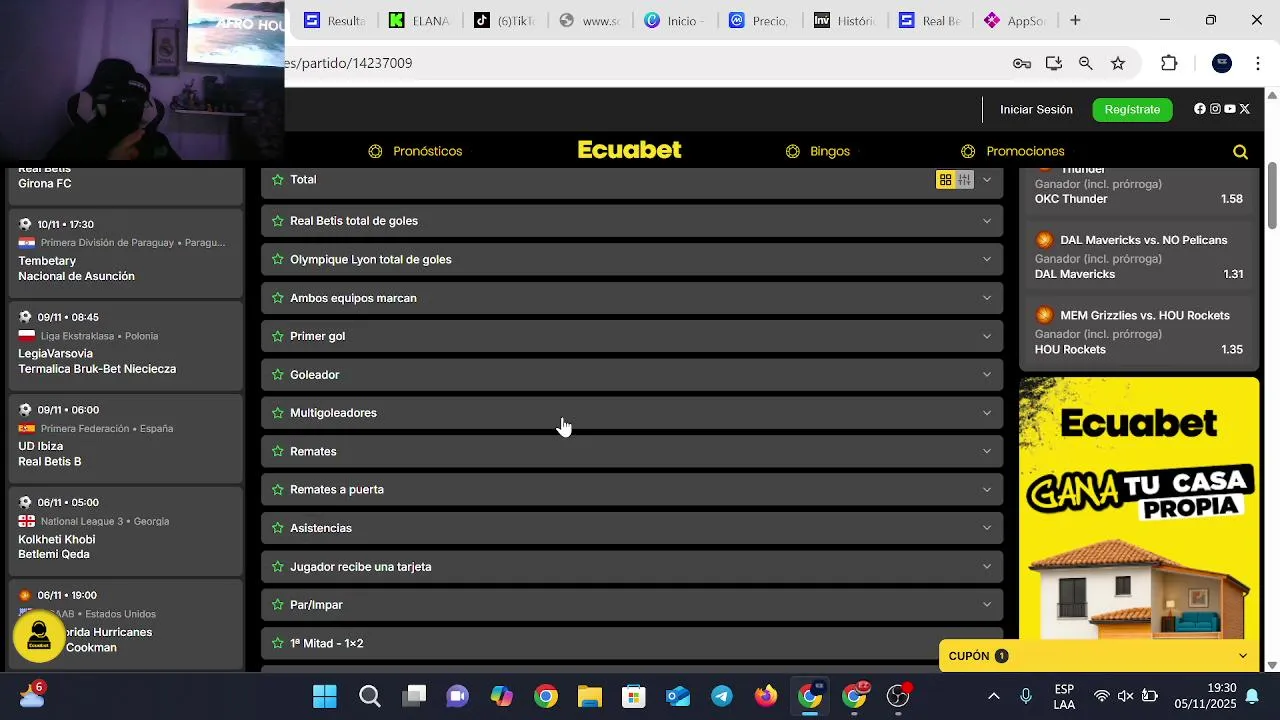The image size is (1280, 720).
Task: Click the install app icon in address bar
Action: pos(1054,63)
